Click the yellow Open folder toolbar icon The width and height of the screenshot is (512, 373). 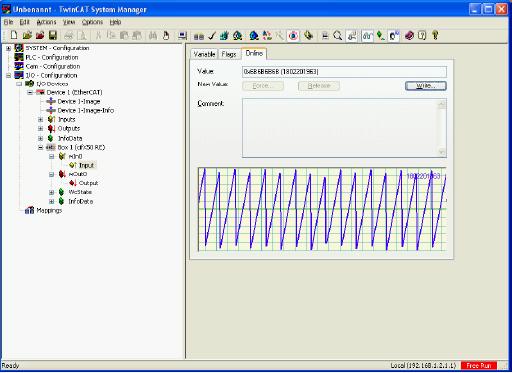(27, 35)
